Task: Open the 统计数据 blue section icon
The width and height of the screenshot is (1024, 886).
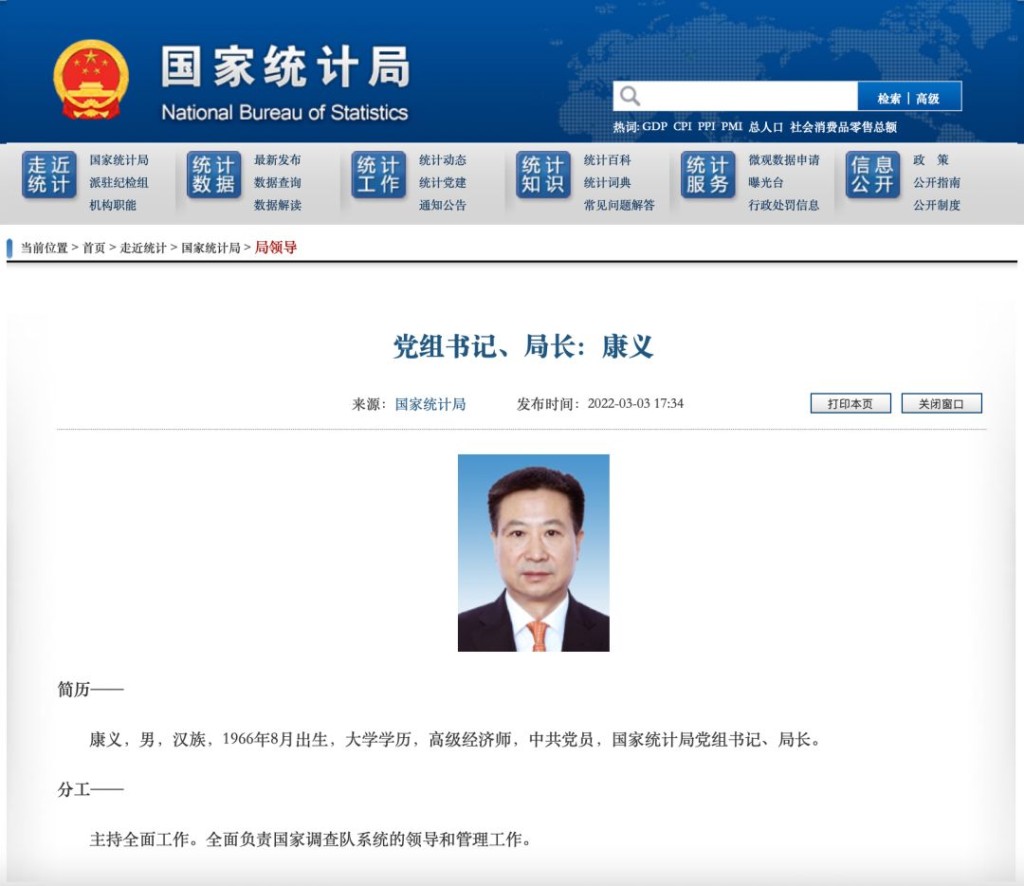Action: 213,175
